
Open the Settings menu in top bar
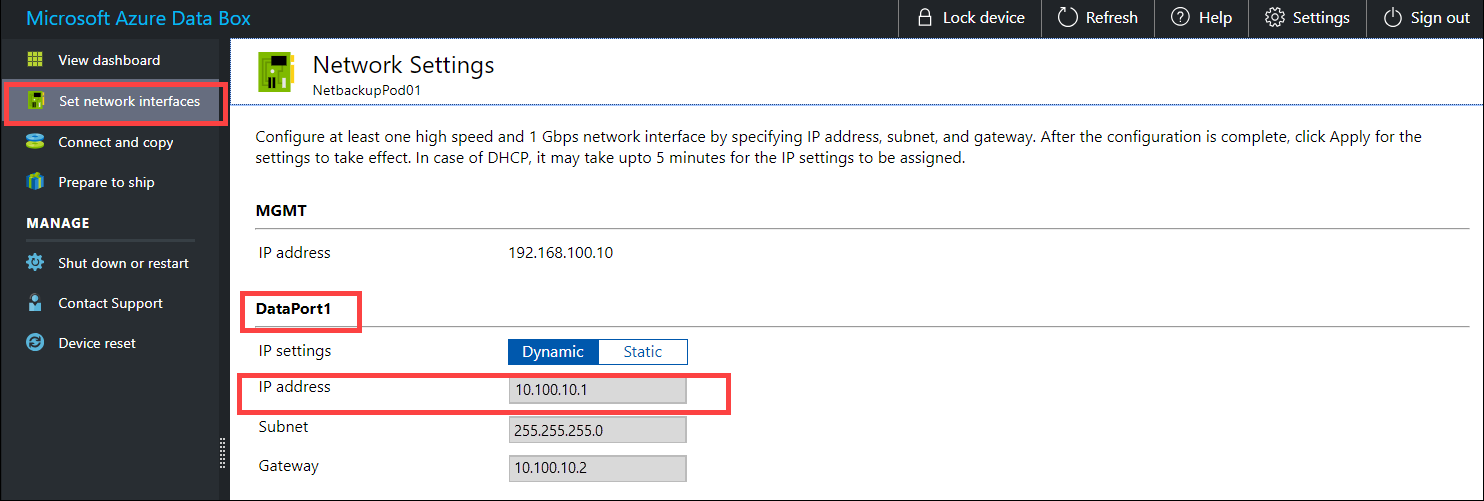[1307, 18]
